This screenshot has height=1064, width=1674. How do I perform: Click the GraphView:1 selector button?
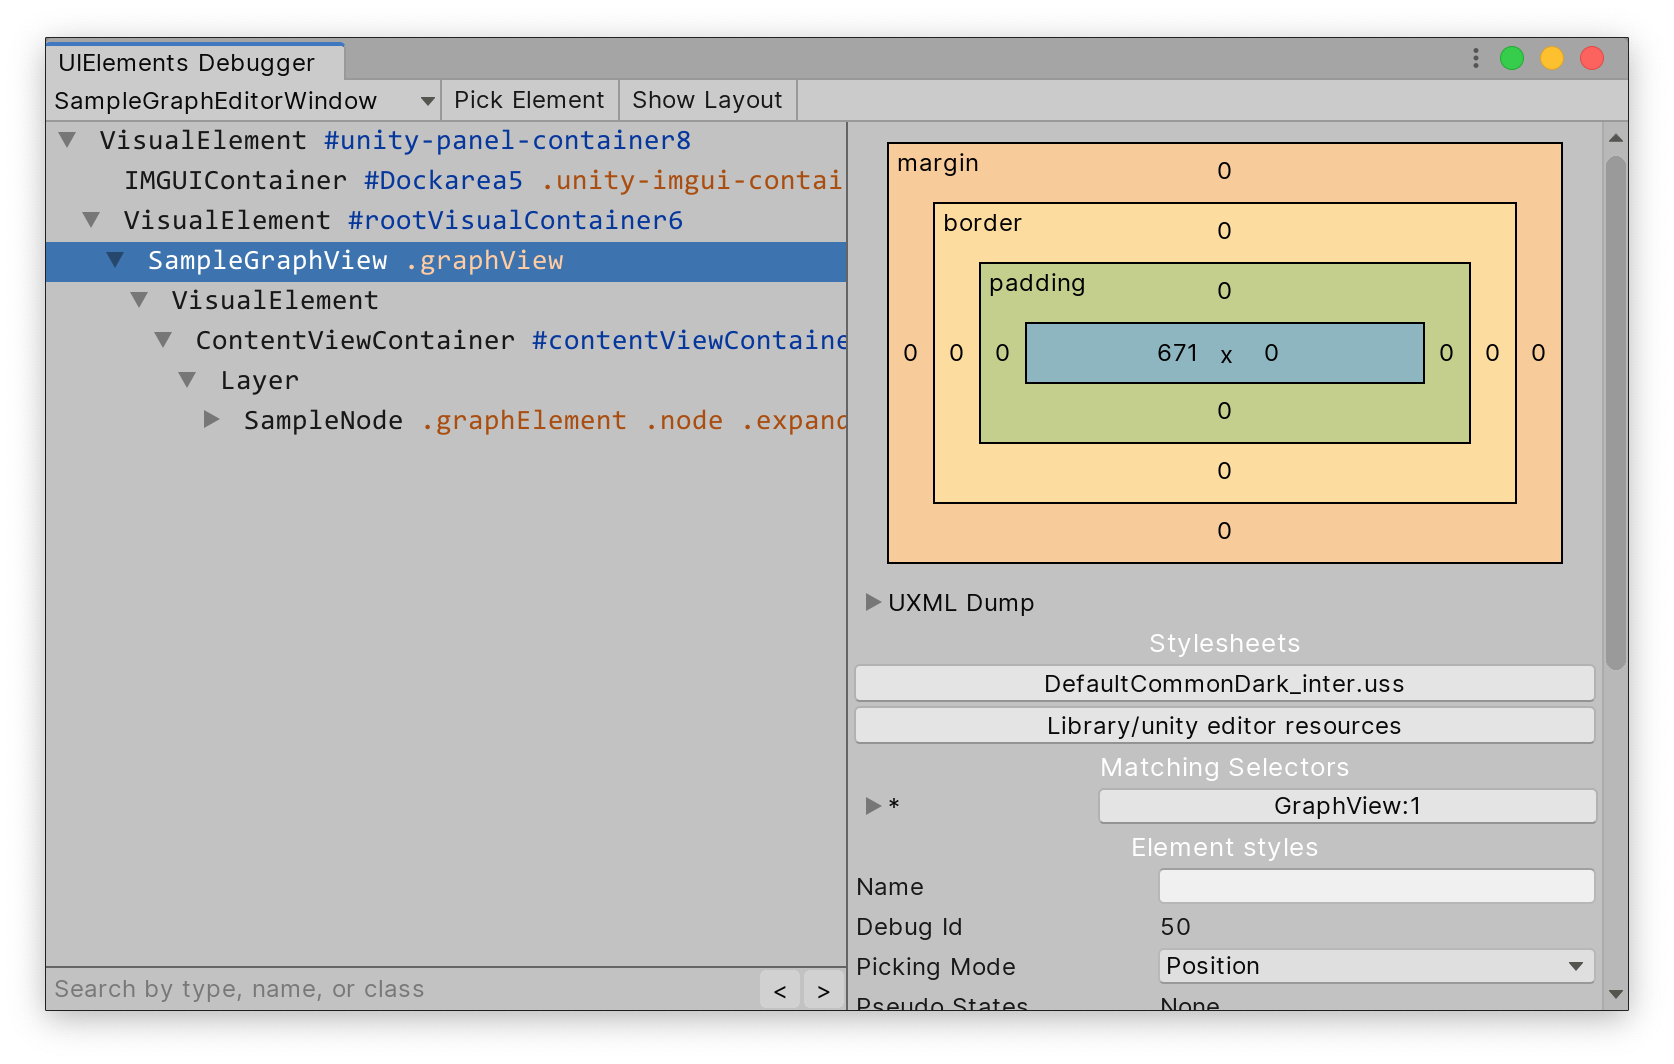point(1346,806)
